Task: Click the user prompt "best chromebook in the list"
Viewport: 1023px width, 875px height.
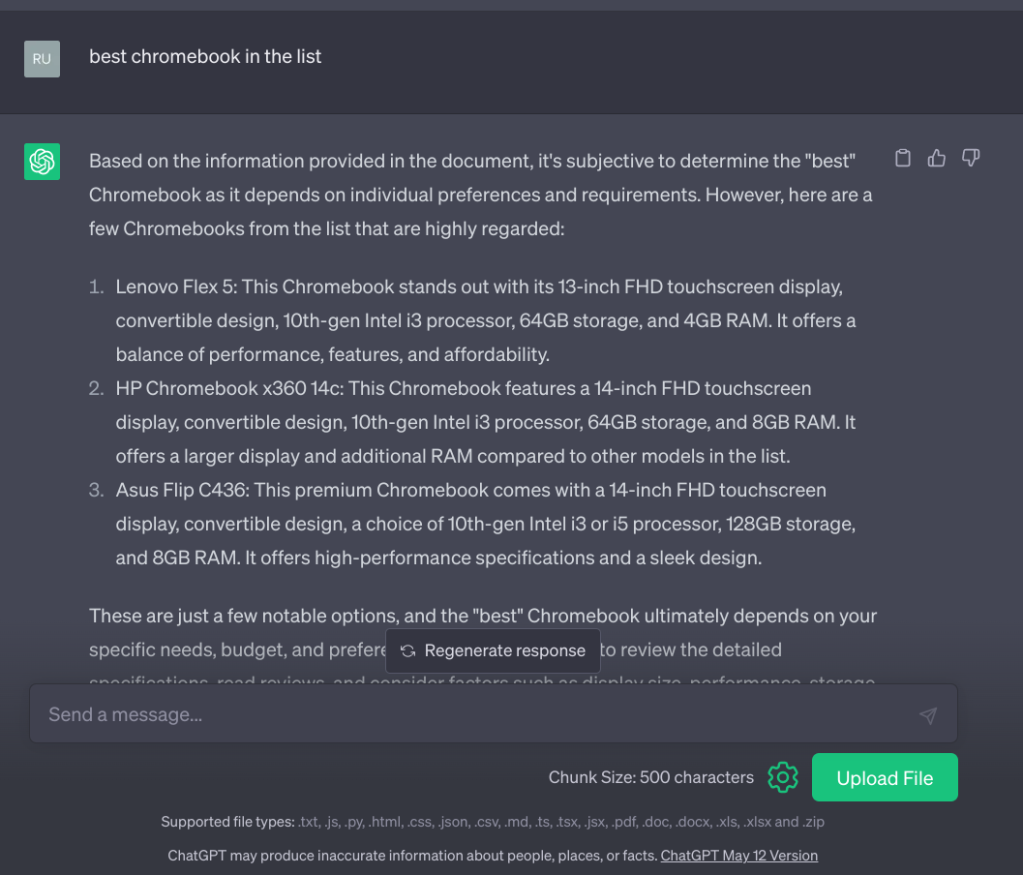Action: coord(205,57)
